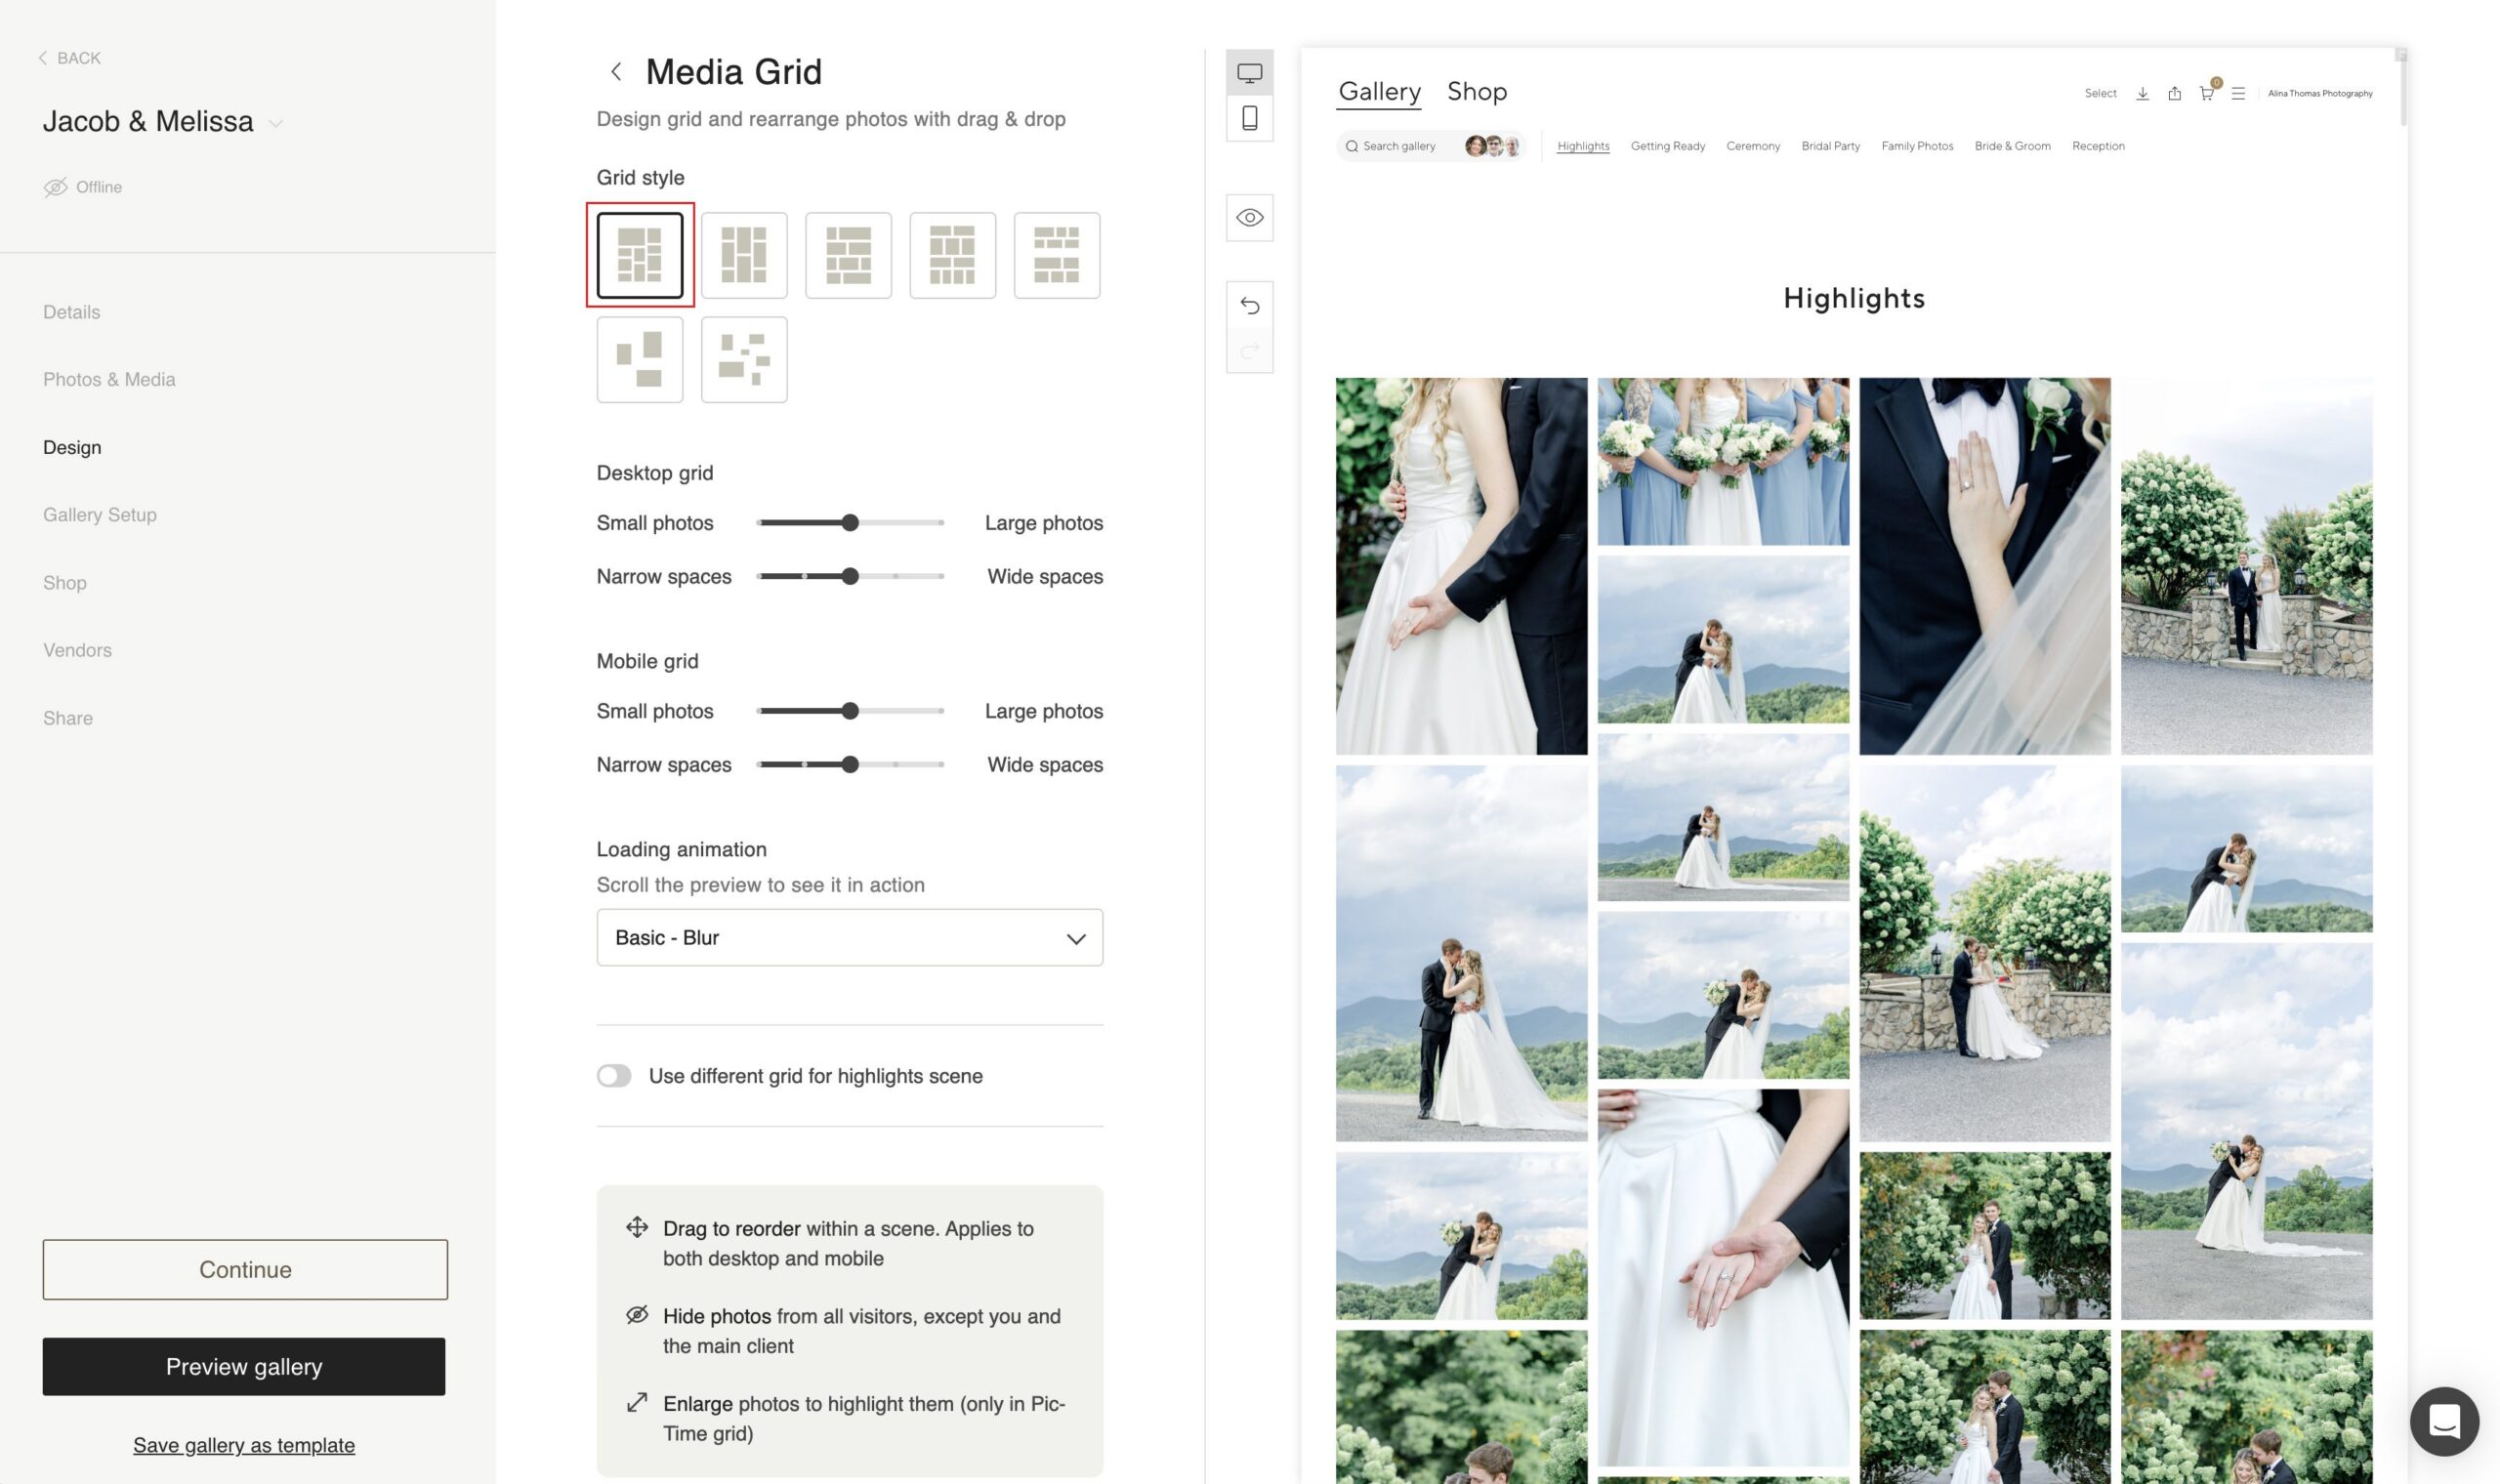Click the redo arrow icon
The height and width of the screenshot is (1484, 2500).
[x=1250, y=351]
